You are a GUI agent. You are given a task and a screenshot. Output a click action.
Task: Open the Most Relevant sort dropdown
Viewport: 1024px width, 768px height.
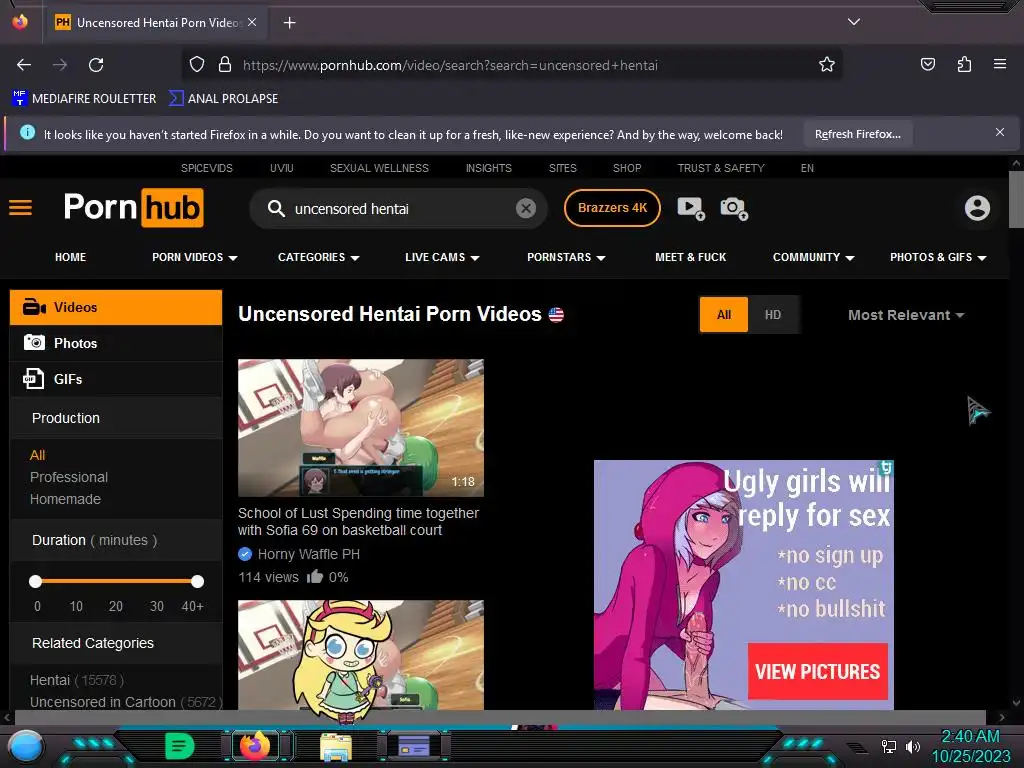coord(906,315)
